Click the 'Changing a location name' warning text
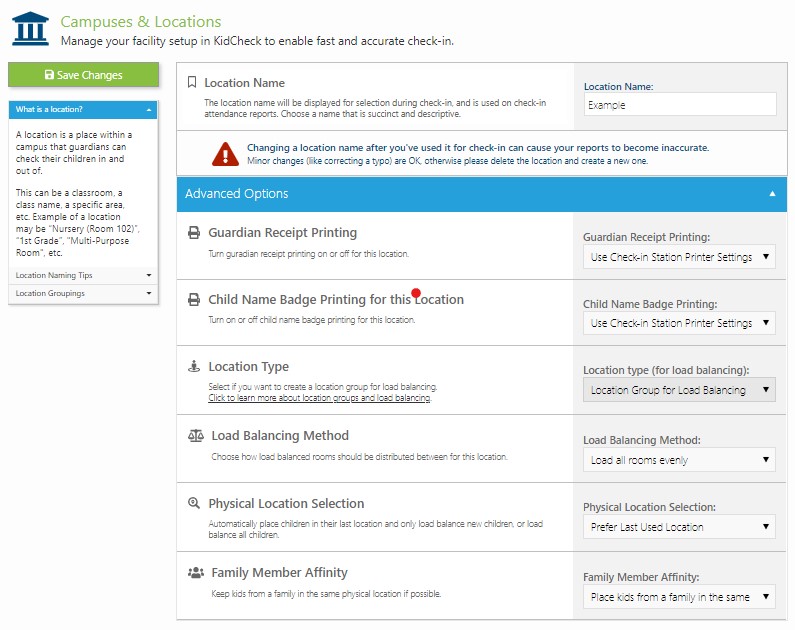Image resolution: width=795 pixels, height=630 pixels. (478, 147)
